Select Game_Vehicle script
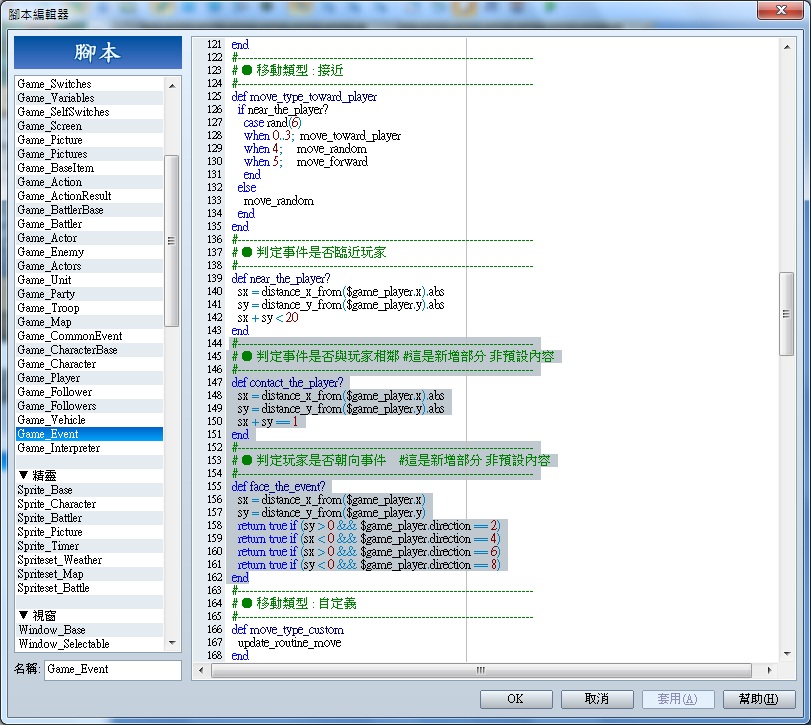This screenshot has height=725, width=811. pyautogui.click(x=89, y=420)
